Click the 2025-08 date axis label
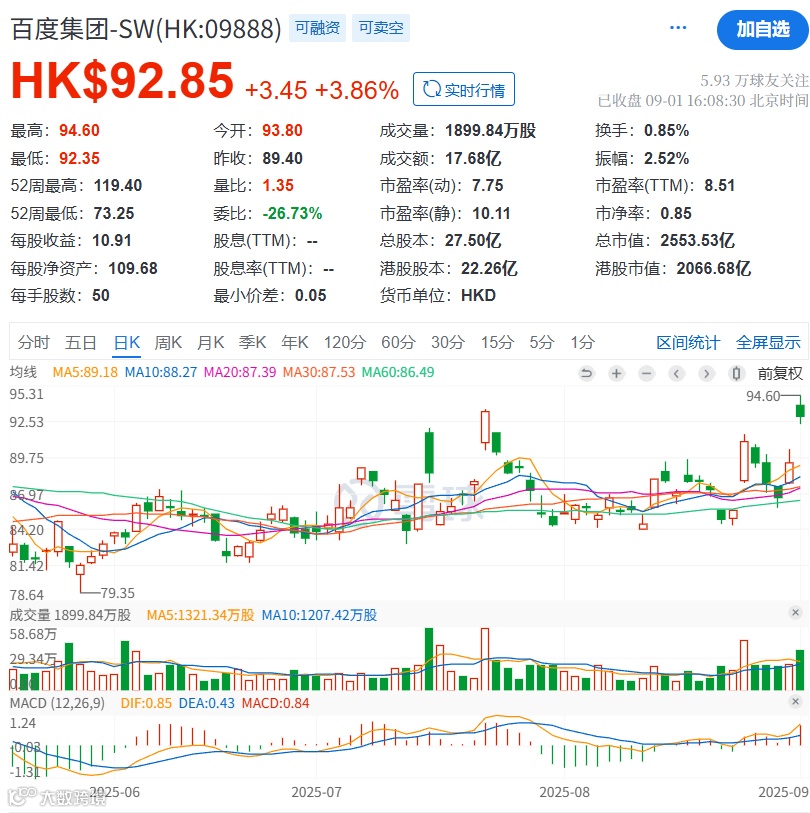810x813 pixels. 564,792
